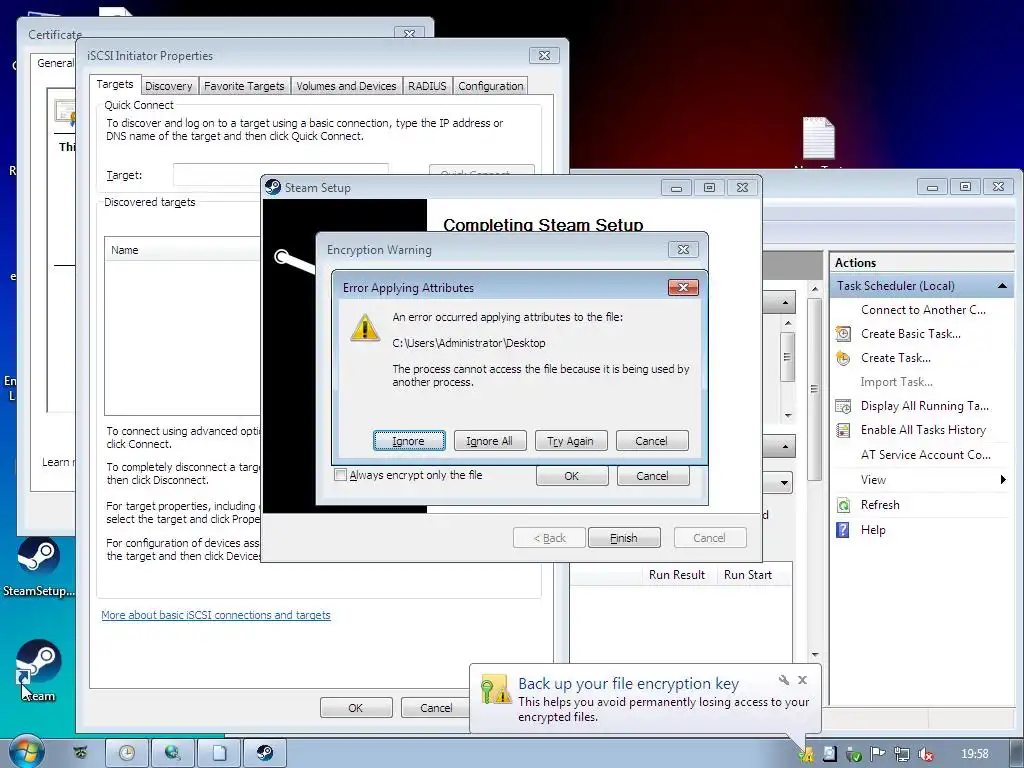The width and height of the screenshot is (1024, 768).
Task: Click the Ignore All button
Action: point(490,441)
